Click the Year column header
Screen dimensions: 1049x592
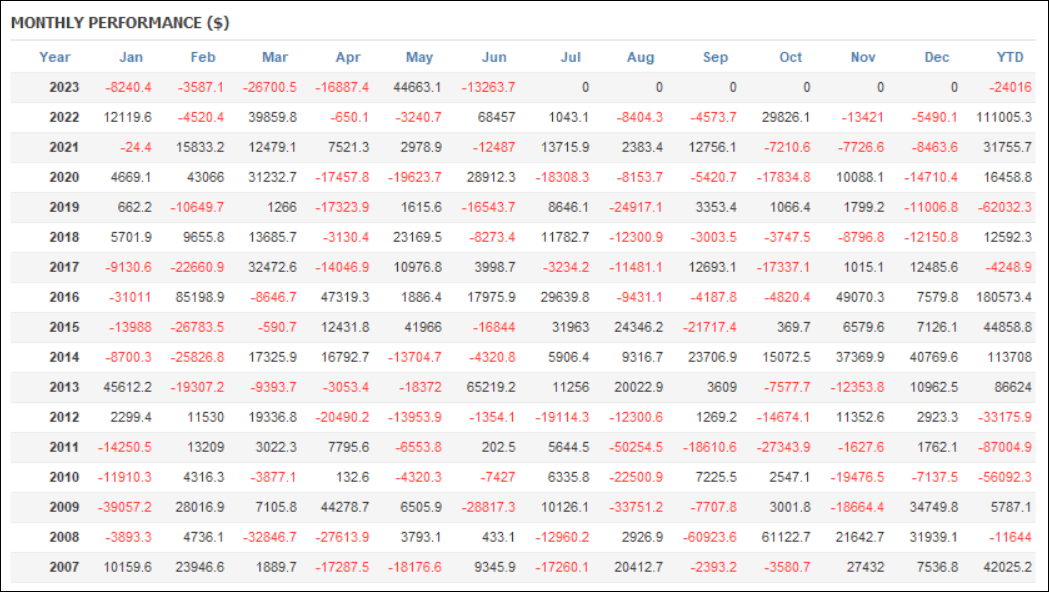[x=54, y=58]
